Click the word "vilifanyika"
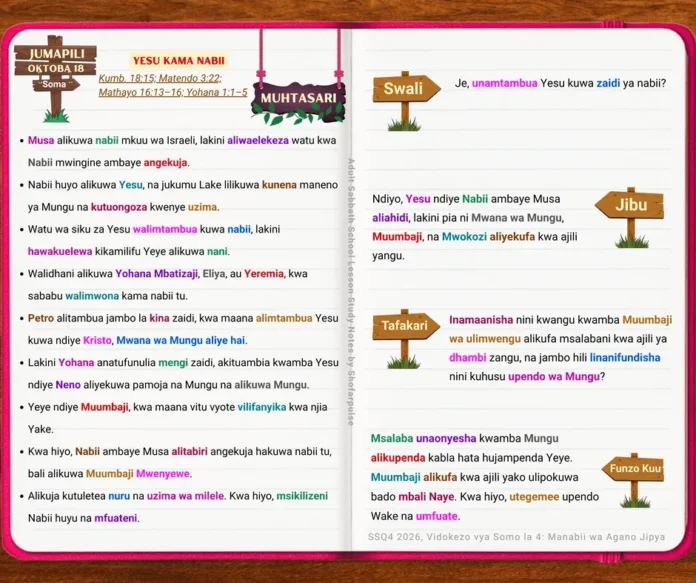 coord(262,407)
